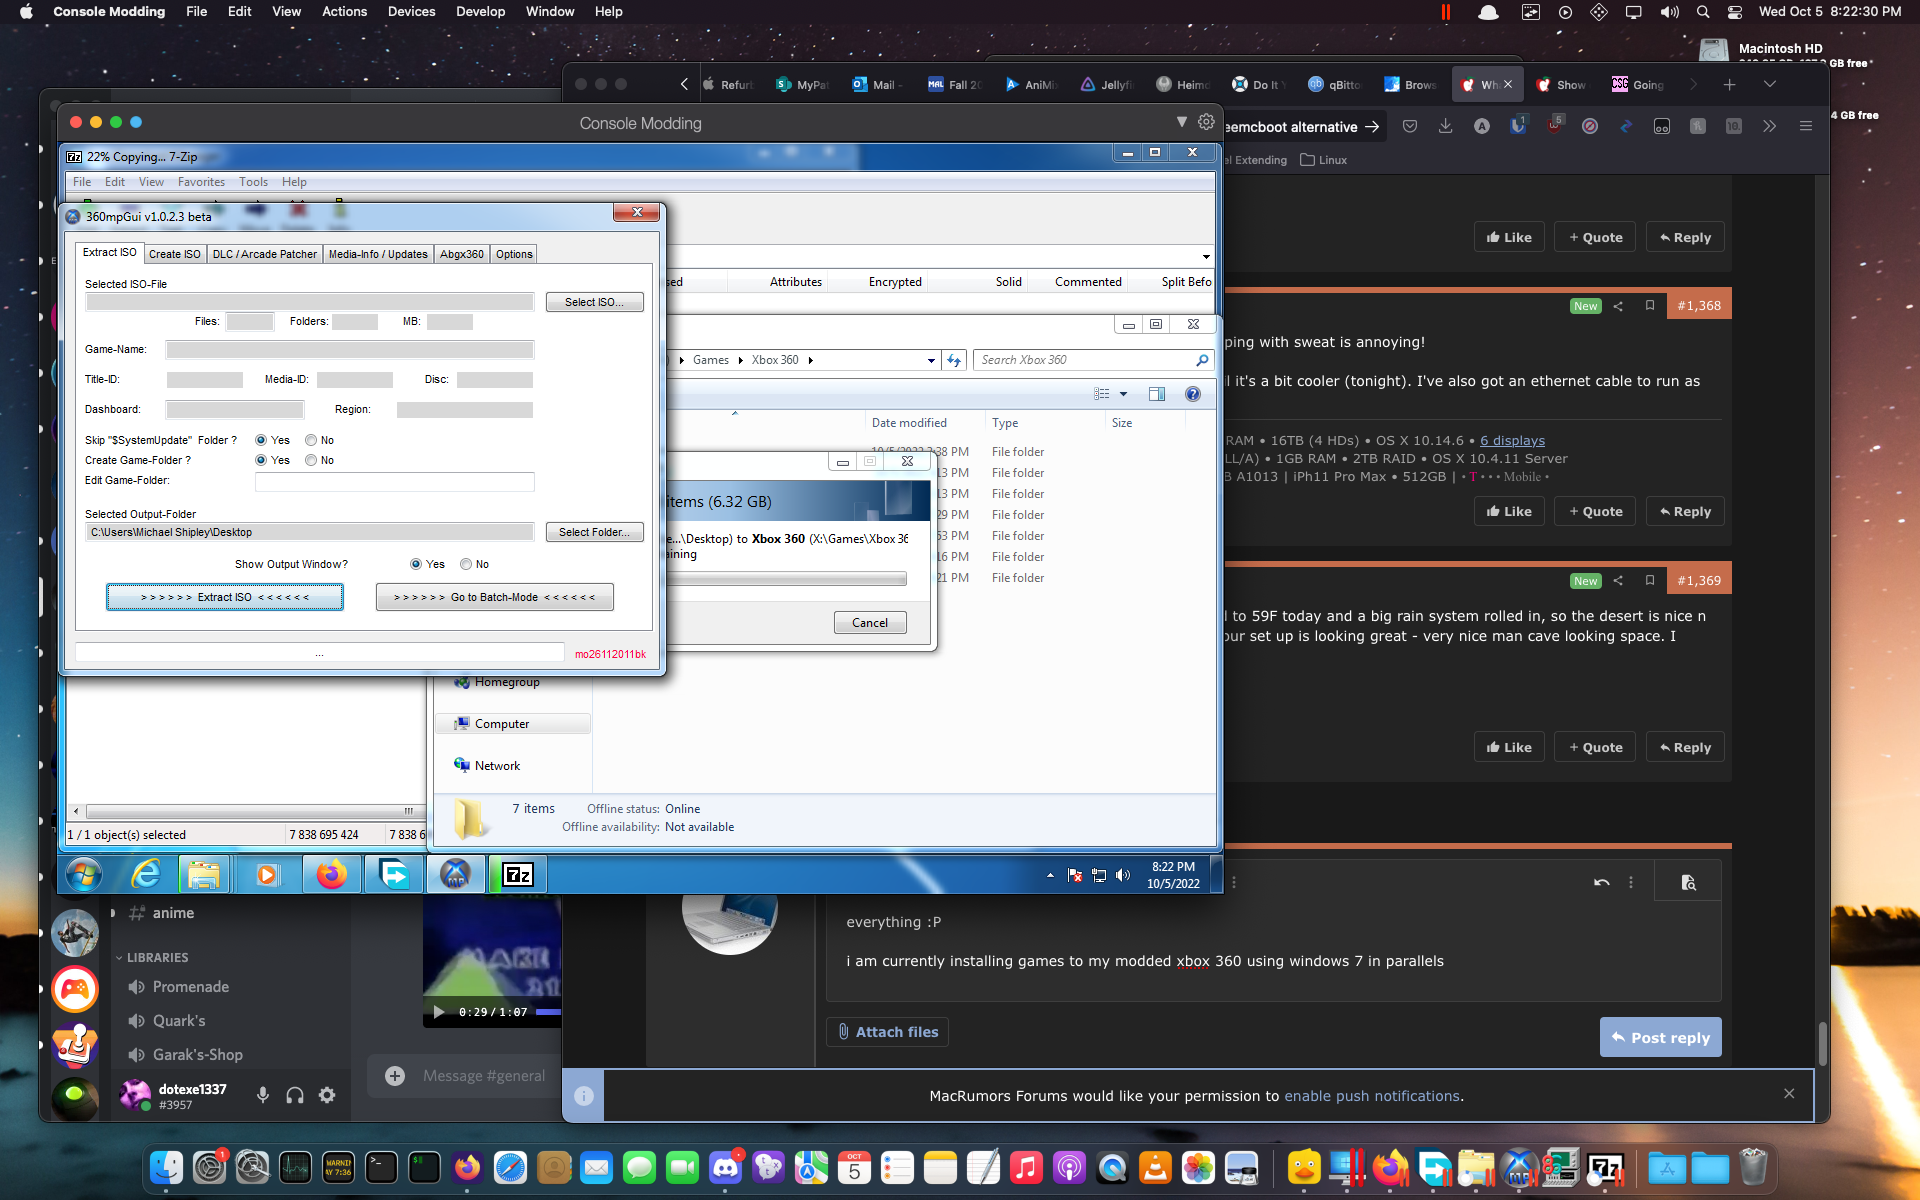Set Skip $SystemUpdate Folder to Yes
The width and height of the screenshot is (1920, 1200).
(261, 440)
